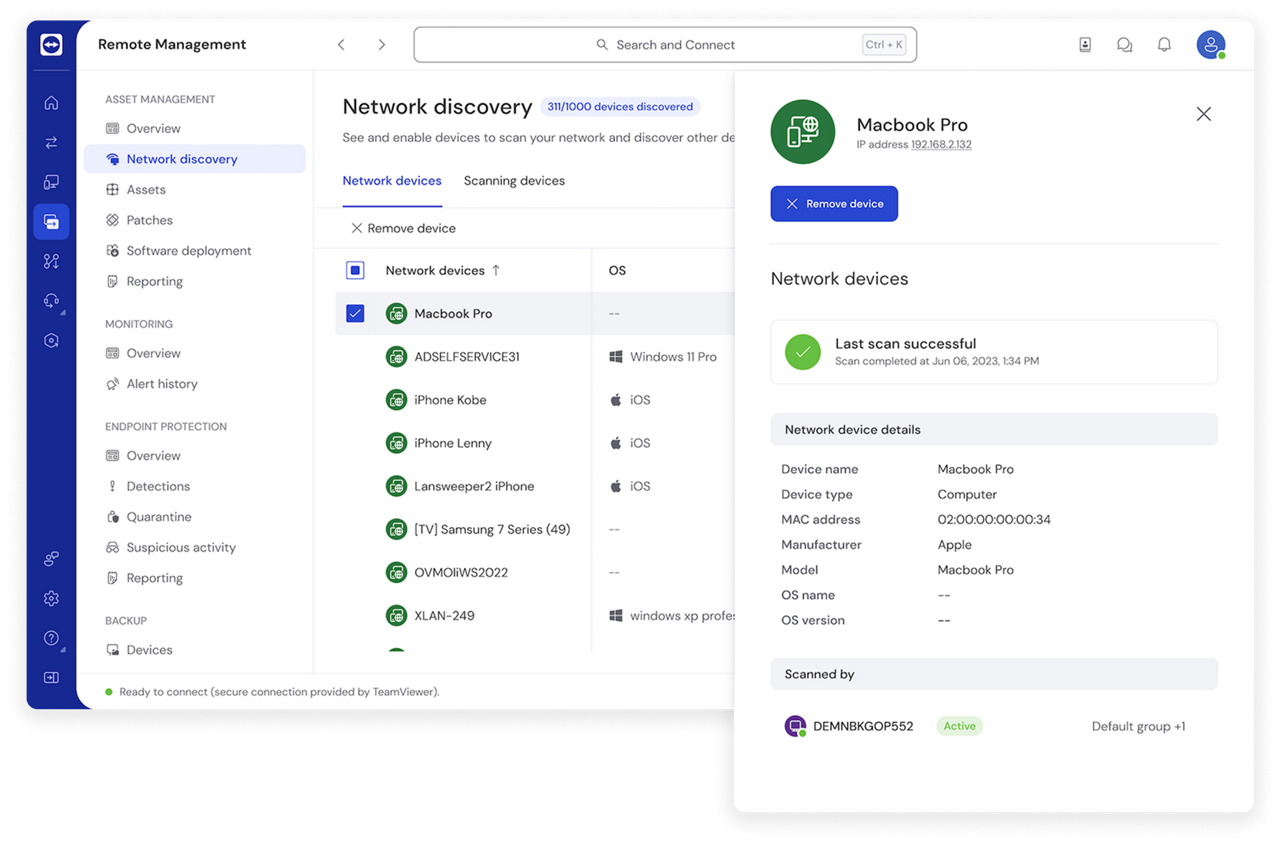
Task: Toggle the select-all header checkbox
Action: point(355,270)
